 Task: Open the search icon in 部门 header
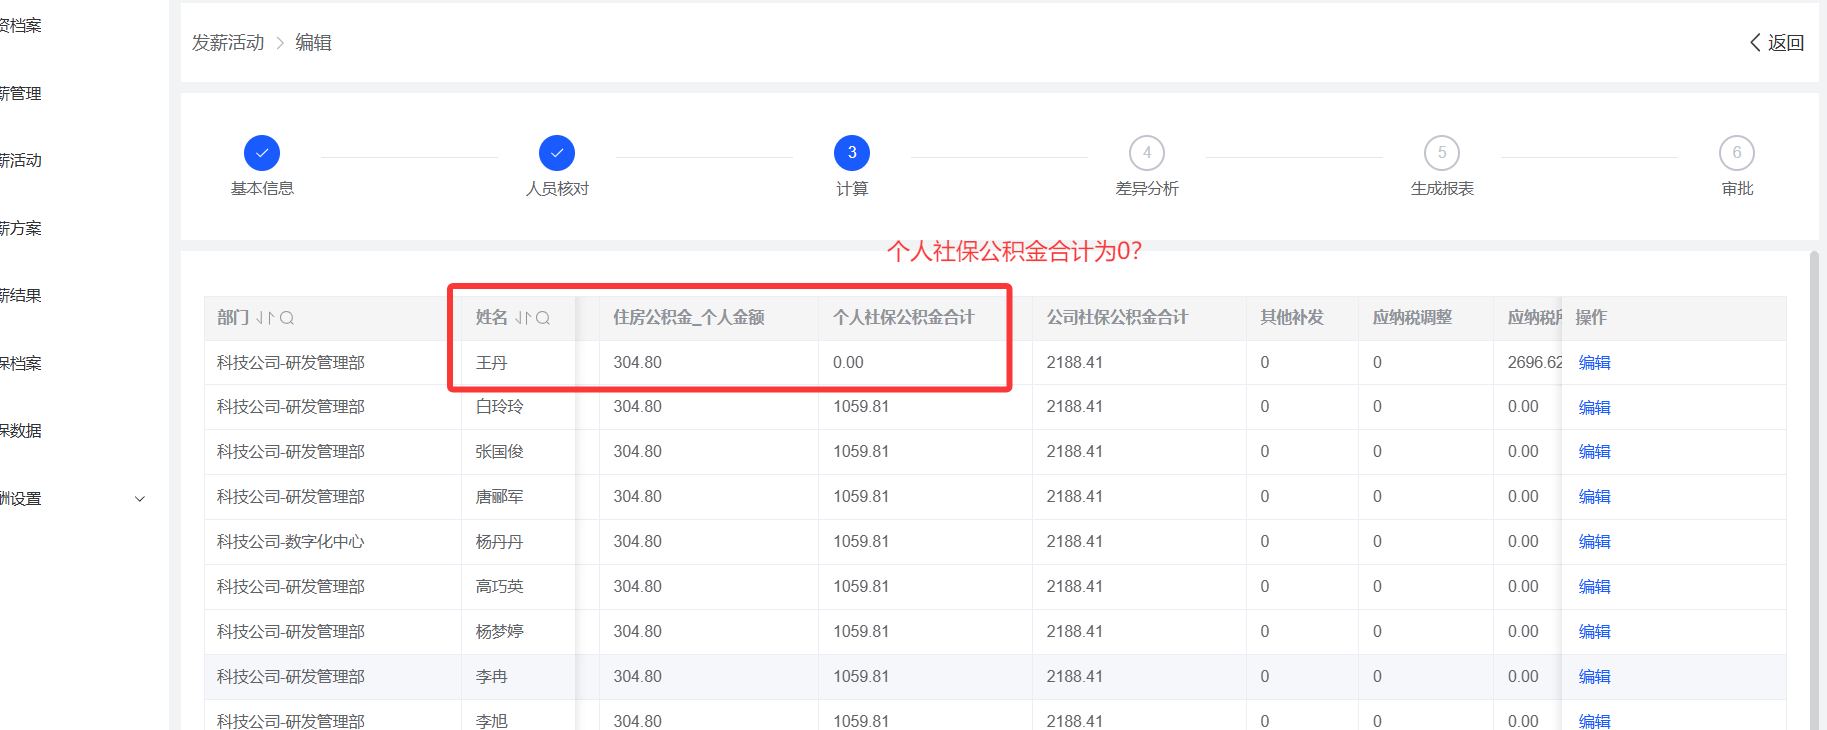click(x=287, y=318)
